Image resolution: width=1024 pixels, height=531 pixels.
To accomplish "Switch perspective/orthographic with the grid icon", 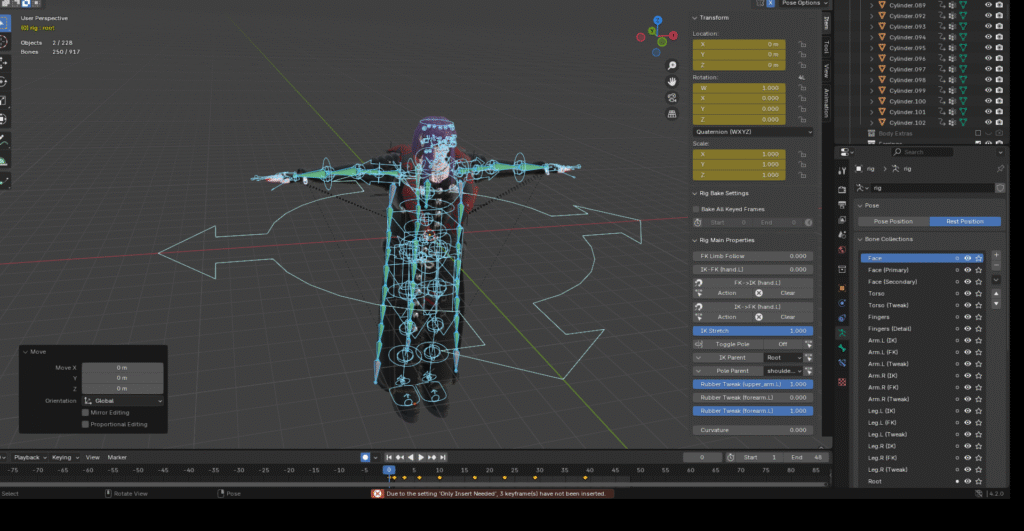I will point(673,116).
